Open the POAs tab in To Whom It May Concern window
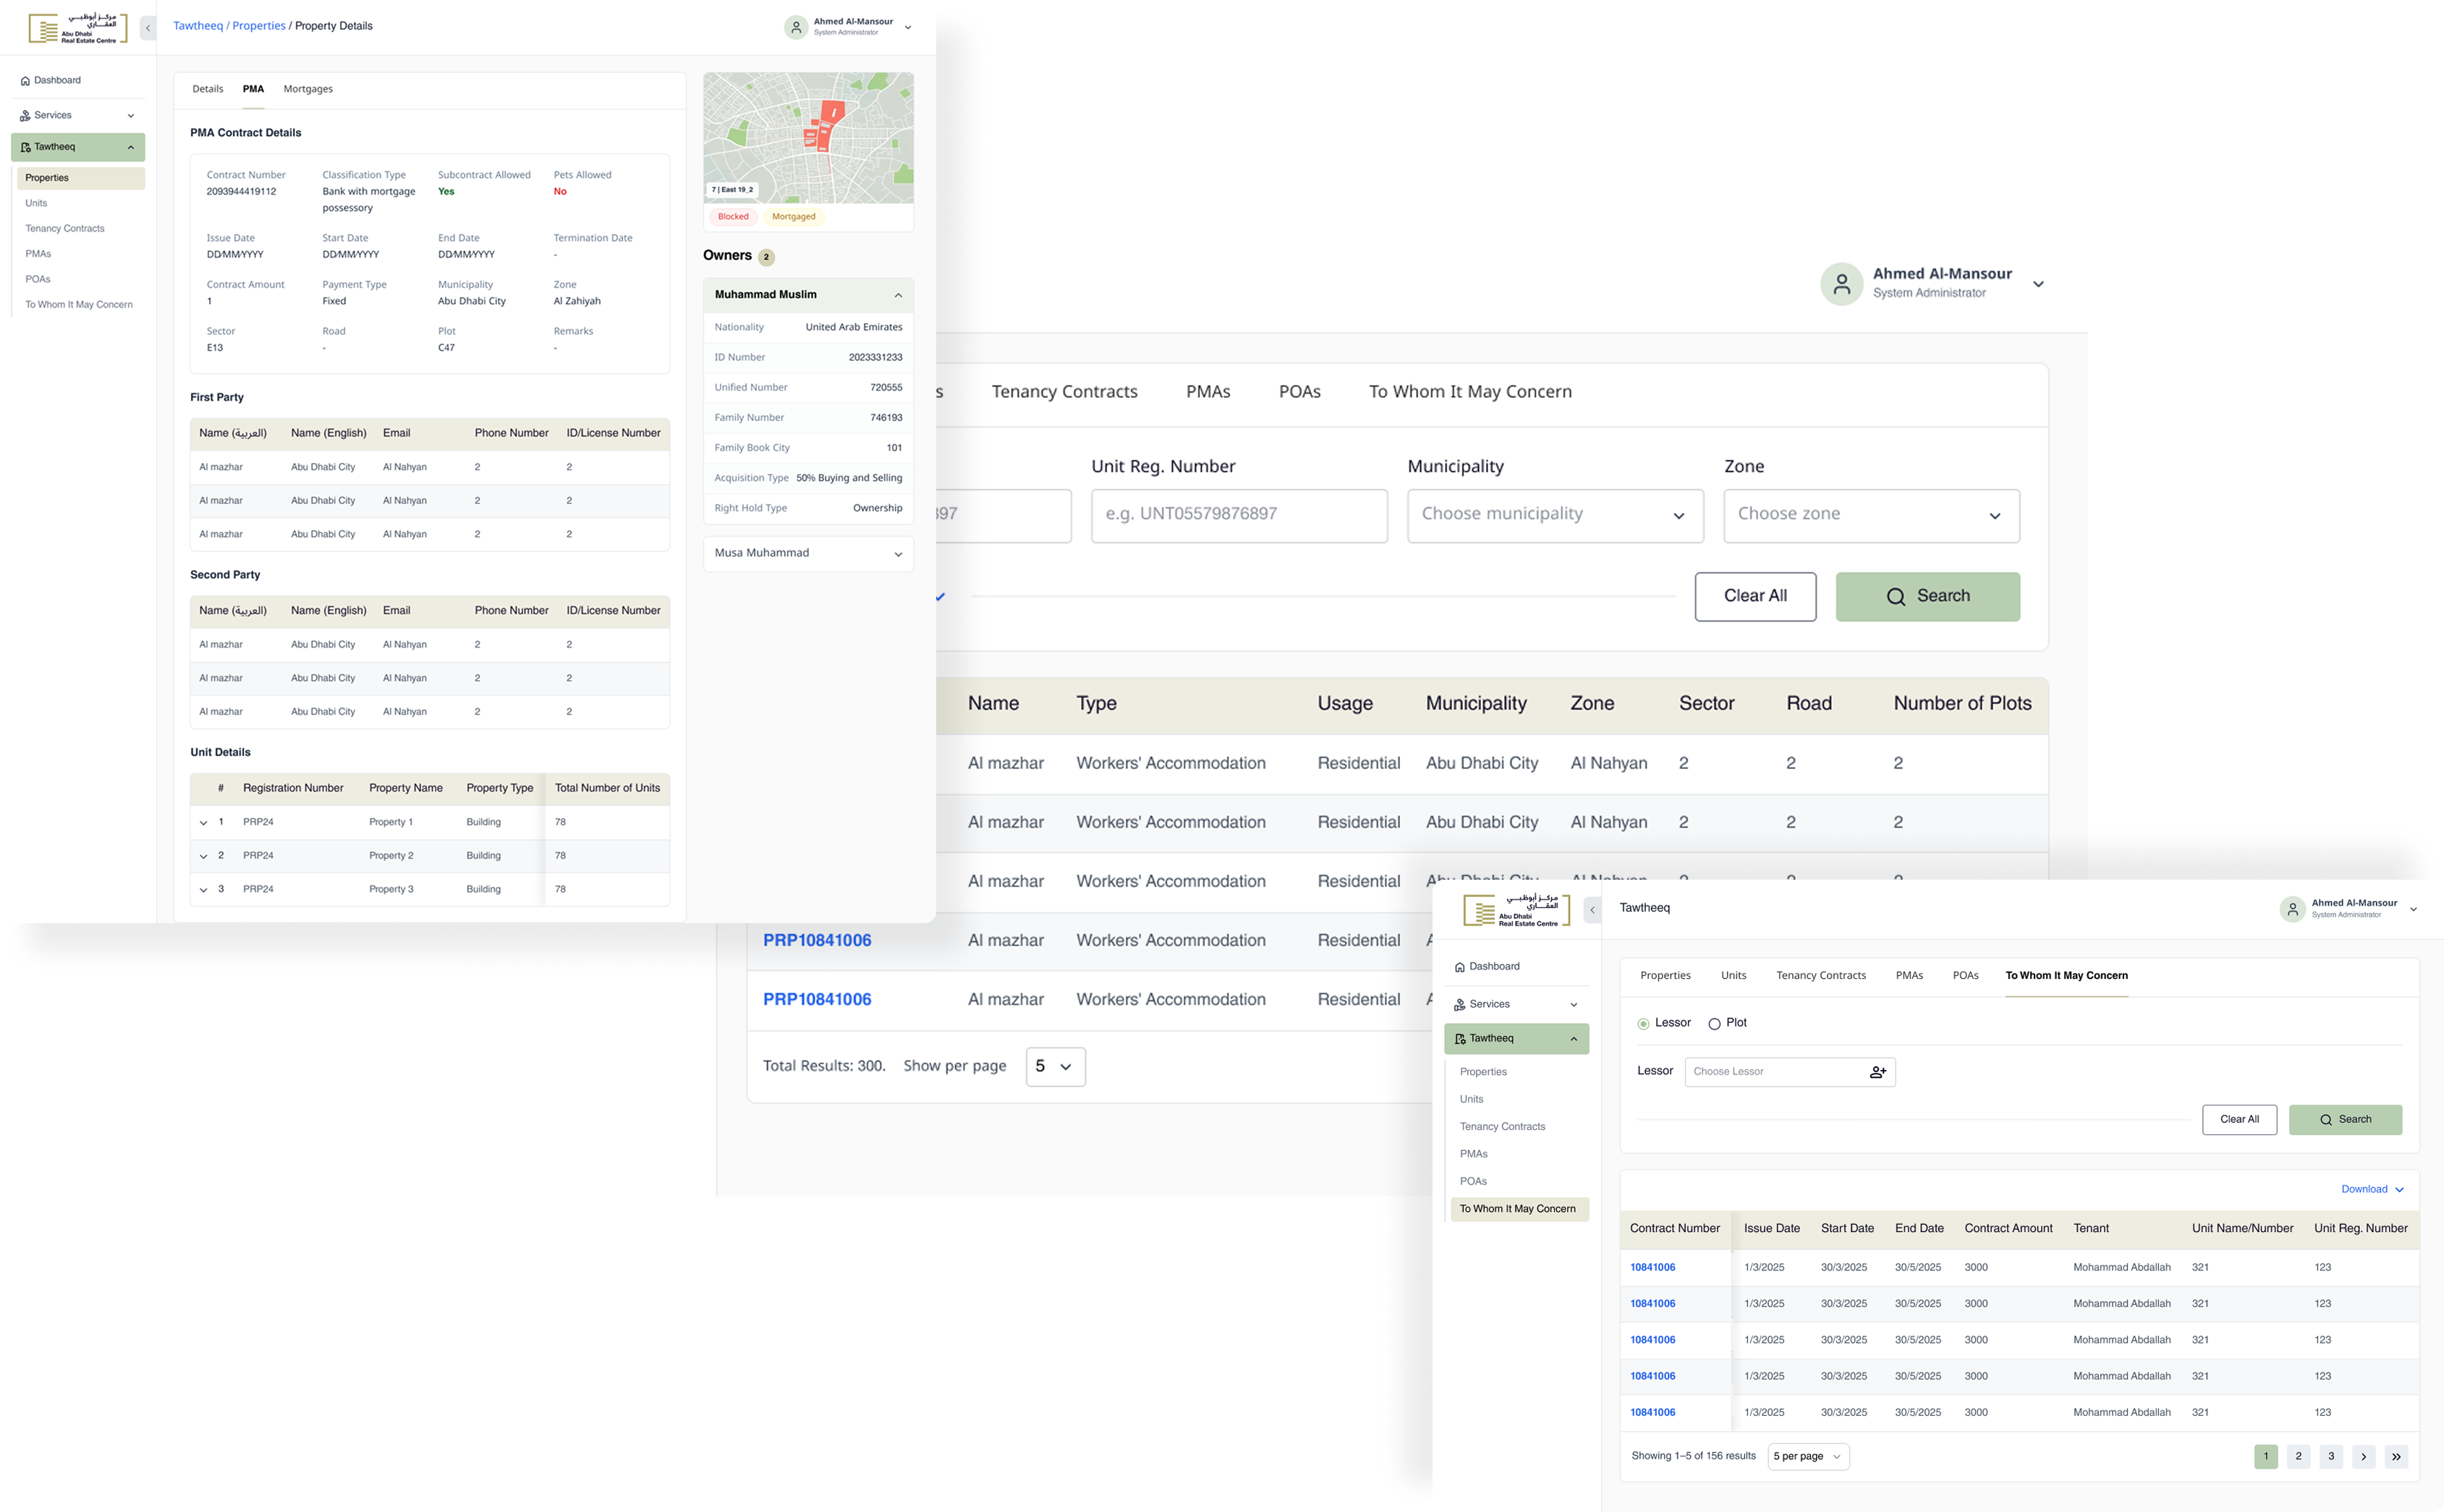The height and width of the screenshot is (1512, 2444). (x=1965, y=976)
